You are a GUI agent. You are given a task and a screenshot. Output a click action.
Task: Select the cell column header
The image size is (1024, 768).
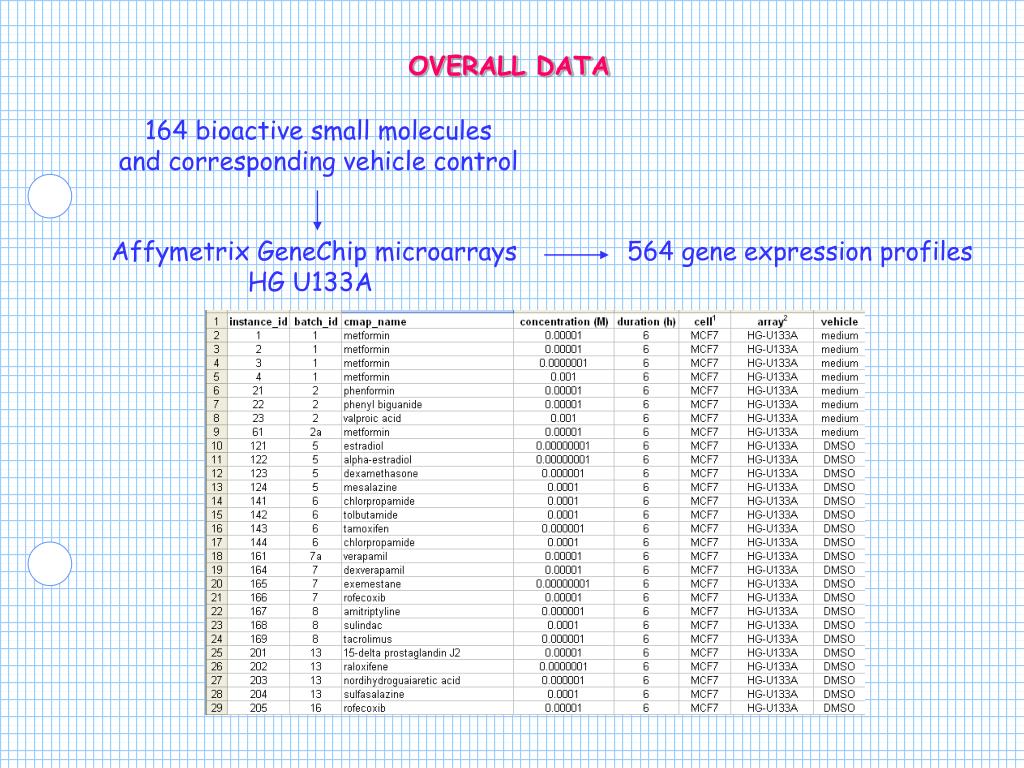pyautogui.click(x=705, y=321)
